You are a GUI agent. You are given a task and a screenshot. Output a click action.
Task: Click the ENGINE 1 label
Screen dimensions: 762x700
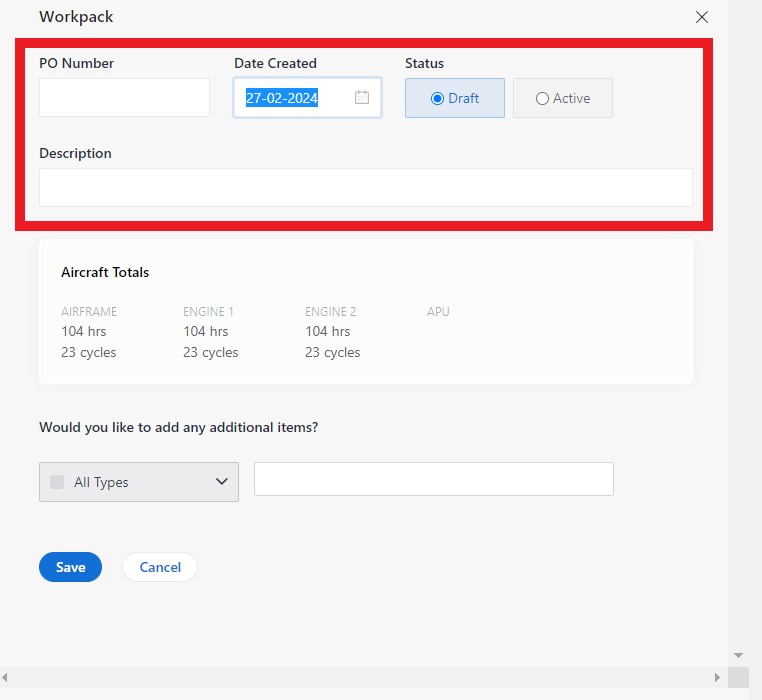pos(208,312)
